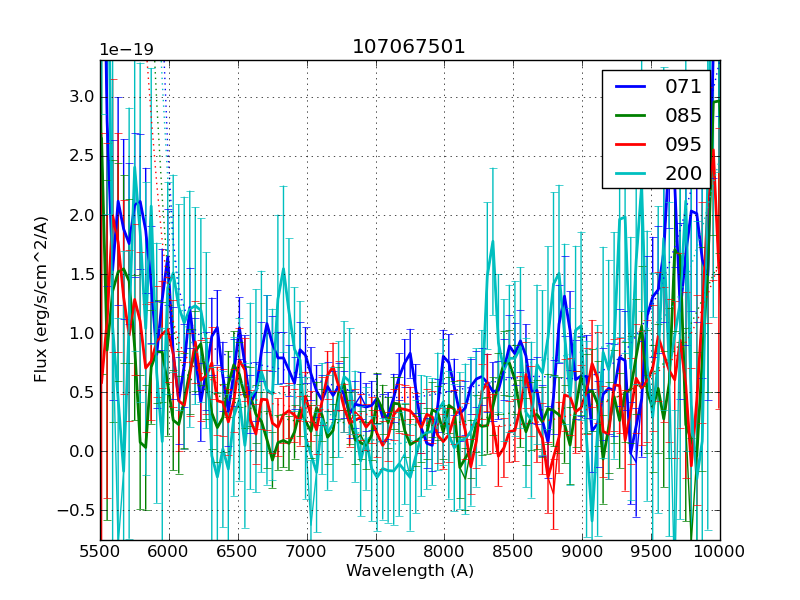Click the 8500 x-axis tick label
The height and width of the screenshot is (600, 800).
coord(514,552)
